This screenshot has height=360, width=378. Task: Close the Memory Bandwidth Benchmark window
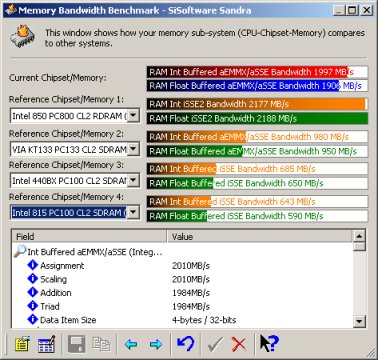[x=366, y=10]
